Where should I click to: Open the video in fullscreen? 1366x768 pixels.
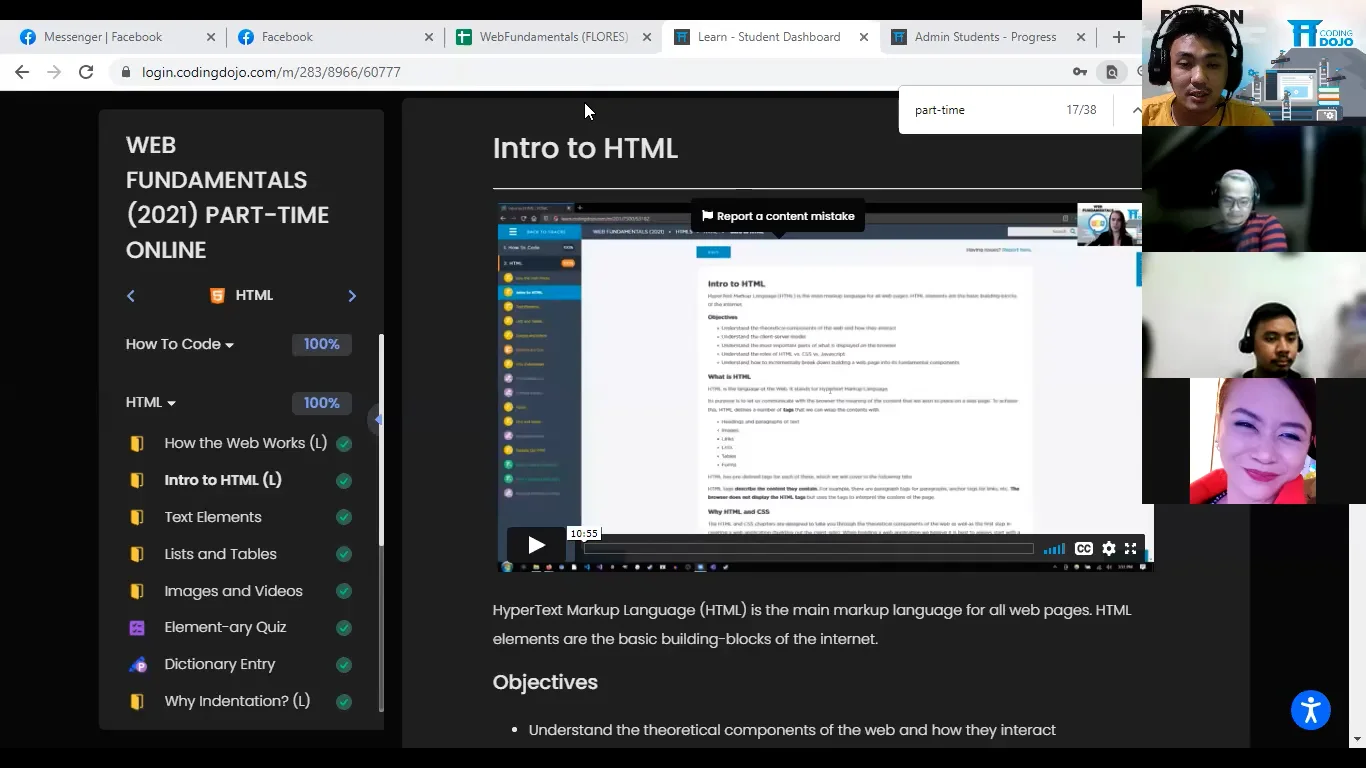point(1130,548)
